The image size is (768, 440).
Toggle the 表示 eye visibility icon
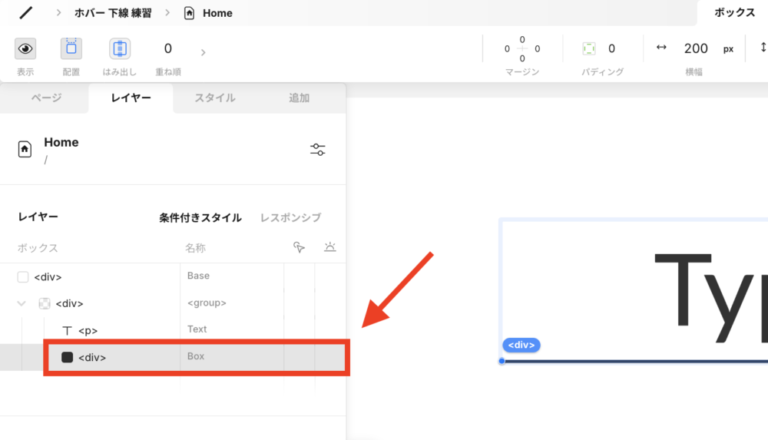(25, 48)
